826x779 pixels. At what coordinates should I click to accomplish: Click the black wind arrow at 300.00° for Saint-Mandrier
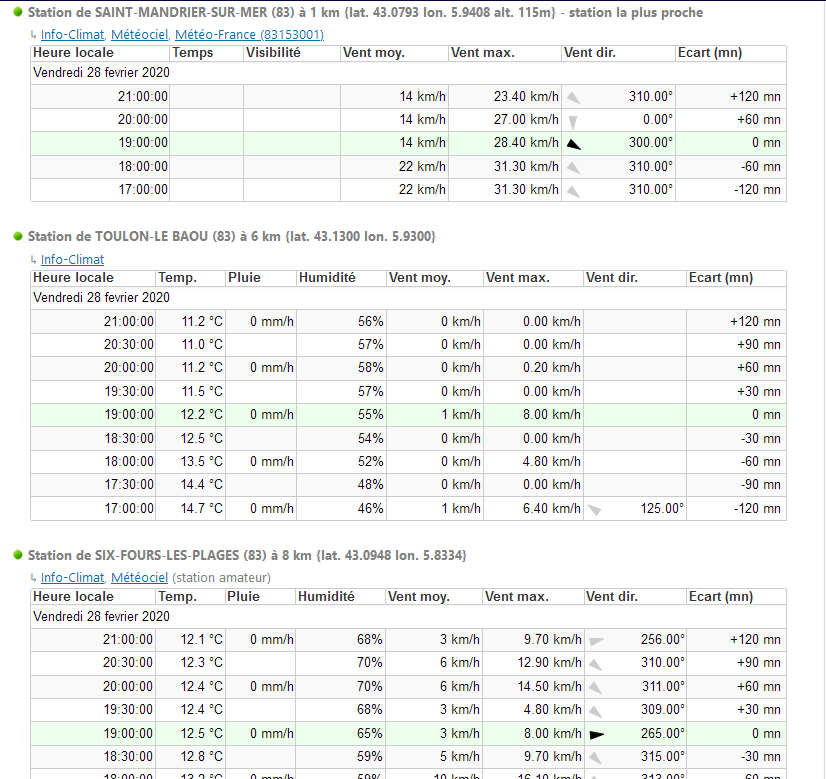tap(573, 144)
